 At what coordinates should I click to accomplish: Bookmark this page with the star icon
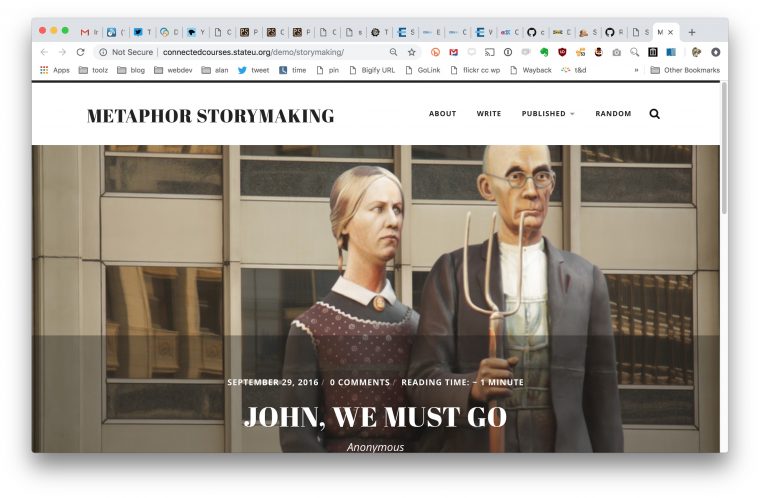coord(412,52)
